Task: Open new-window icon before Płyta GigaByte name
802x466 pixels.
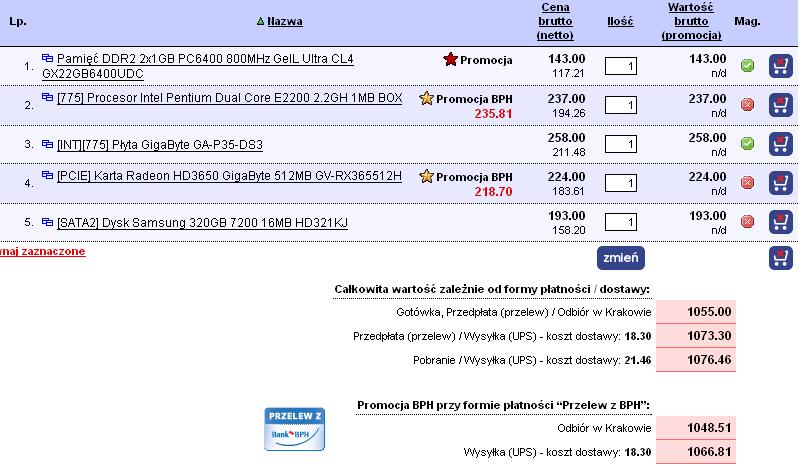Action: 48,144
